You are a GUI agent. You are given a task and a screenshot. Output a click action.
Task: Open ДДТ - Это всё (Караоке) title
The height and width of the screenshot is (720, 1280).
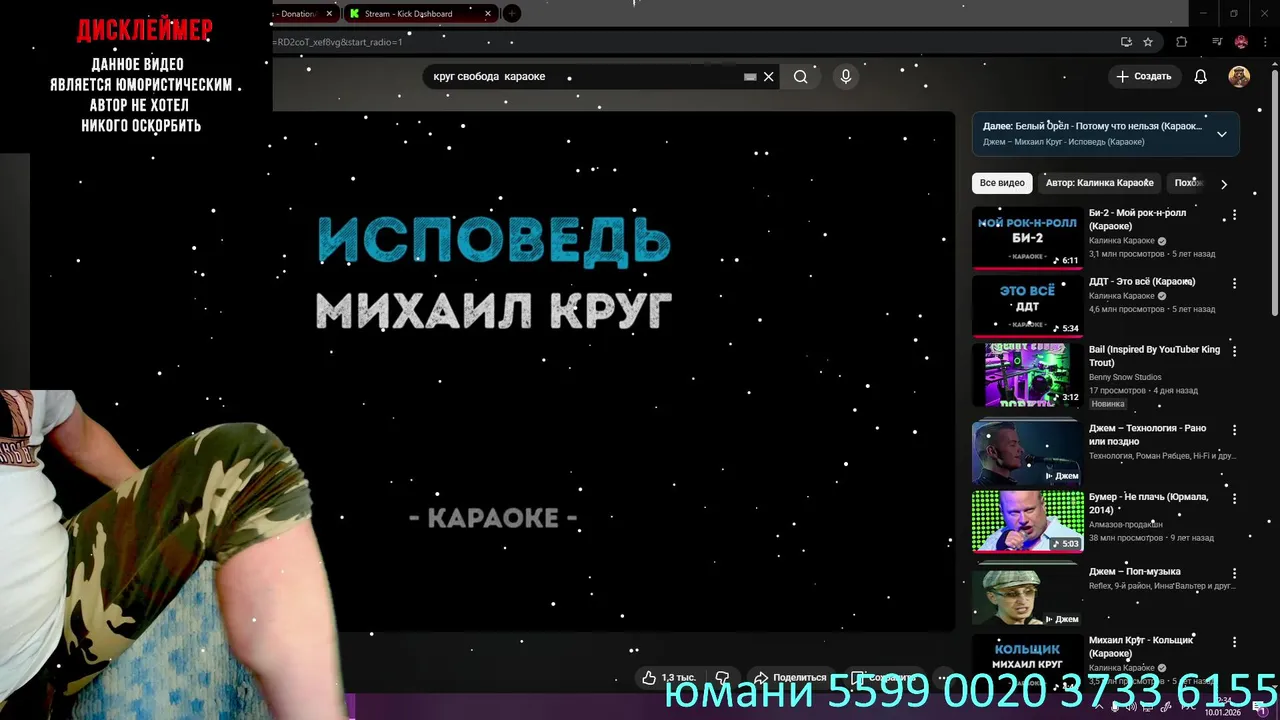point(1142,281)
